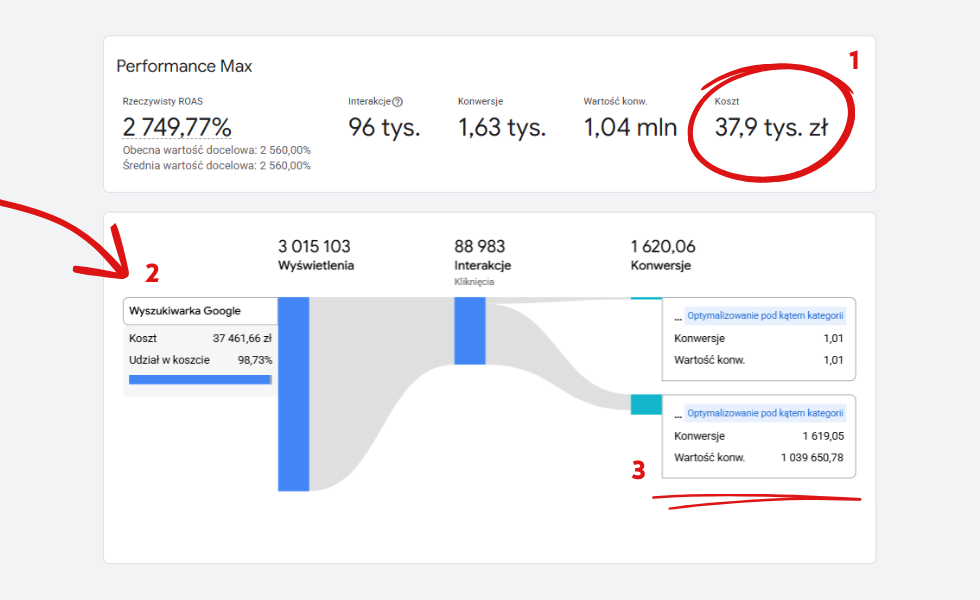Click the upper teal Konwersje segment
Screen dimensions: 980x600
pos(646,298)
